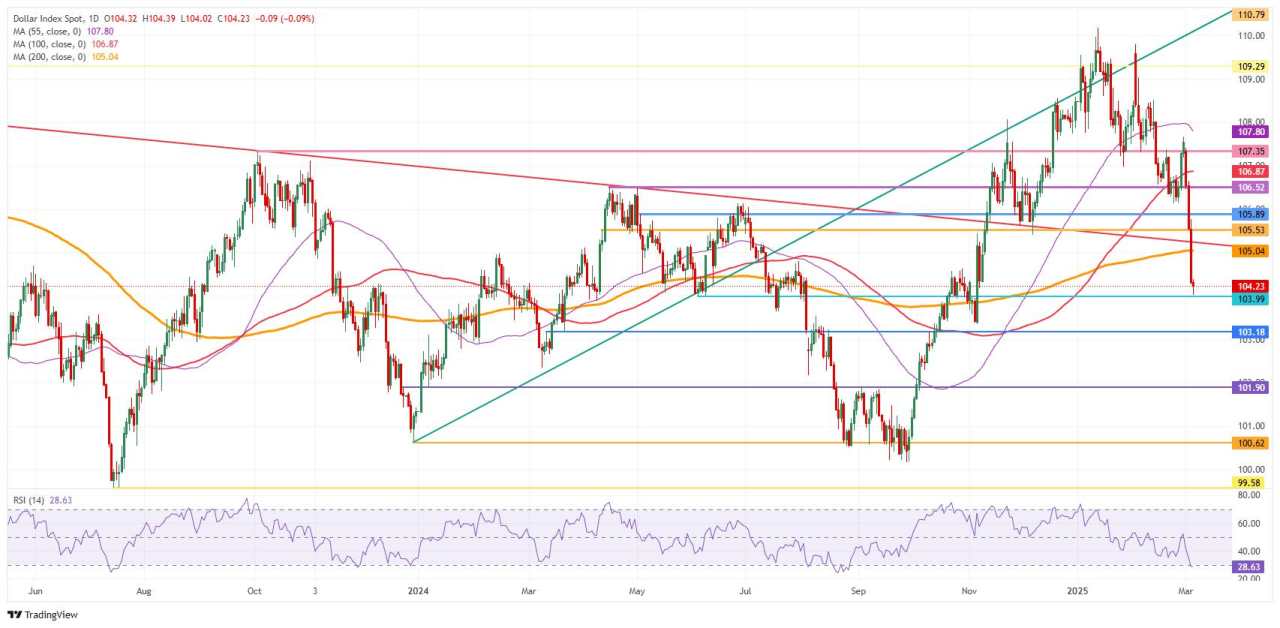1280x628 pixels.
Task: Click the 80.00 RSI axis label
Action: (x=1249, y=494)
